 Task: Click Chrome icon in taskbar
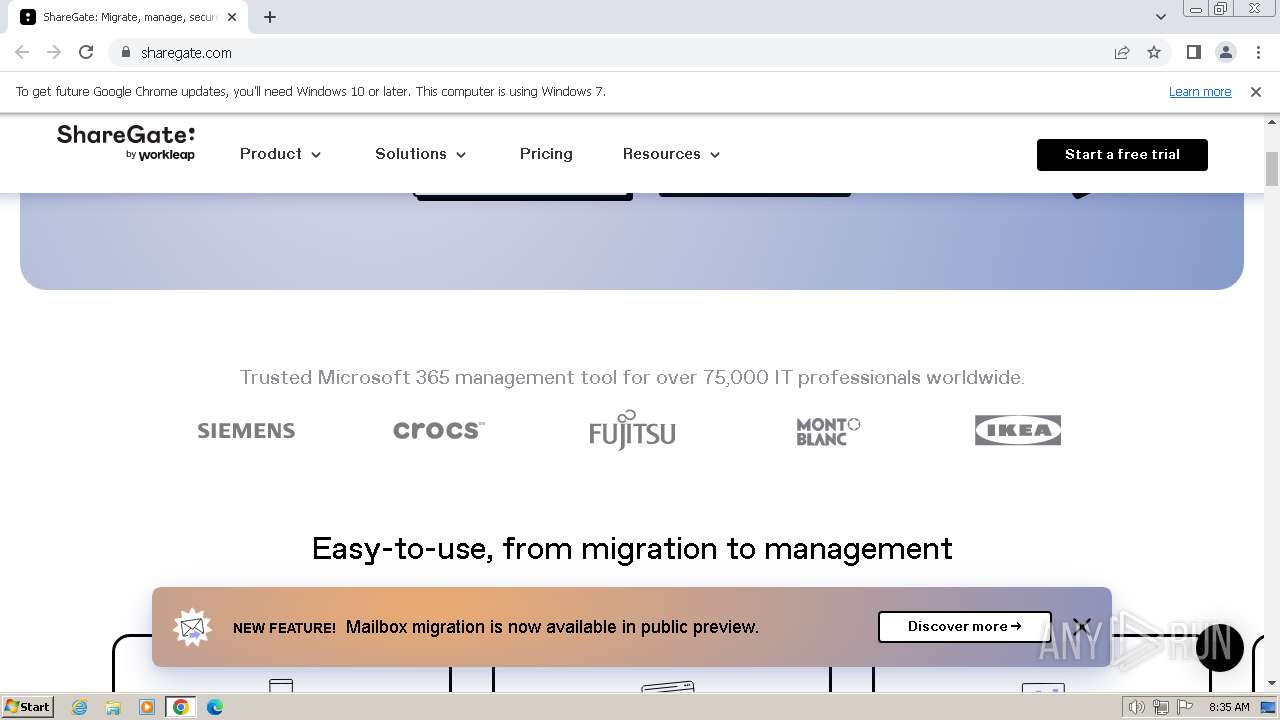[x=181, y=707]
